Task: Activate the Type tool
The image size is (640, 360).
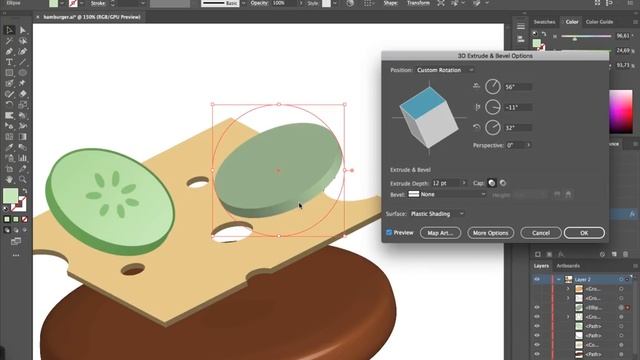Action: pos(9,62)
